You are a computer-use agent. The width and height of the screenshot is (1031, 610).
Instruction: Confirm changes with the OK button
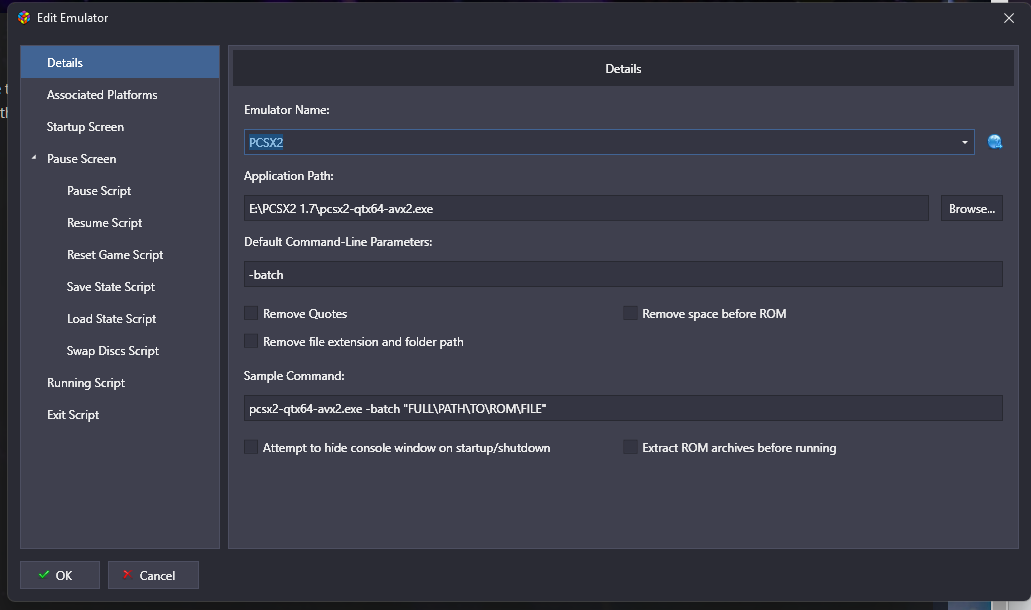tap(60, 575)
